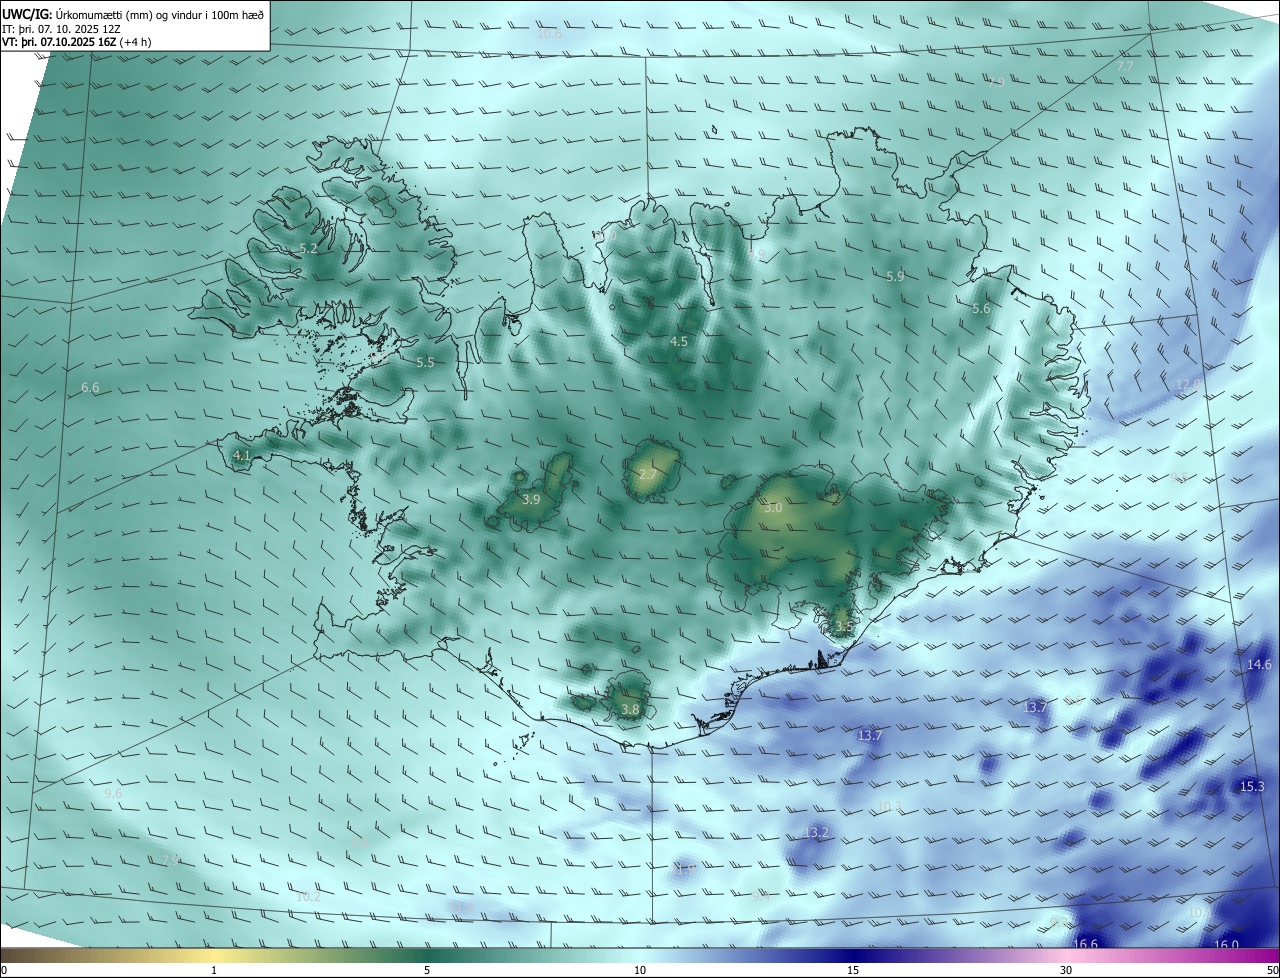This screenshot has width=1280, height=978.
Task: Click the '1' tick on the colorbar
Action: [x=214, y=970]
